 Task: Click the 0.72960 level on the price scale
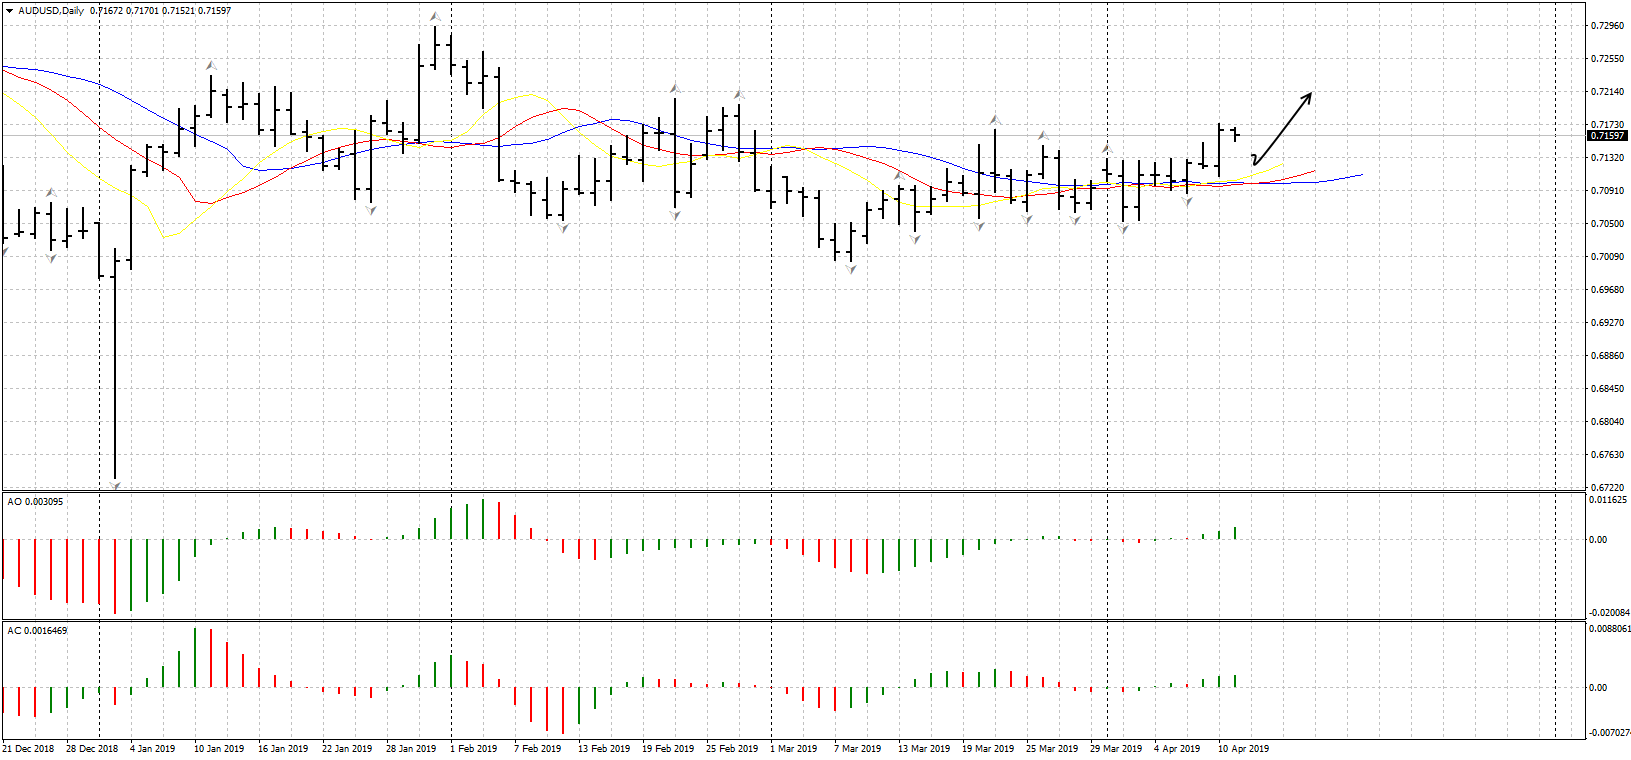pos(1607,26)
